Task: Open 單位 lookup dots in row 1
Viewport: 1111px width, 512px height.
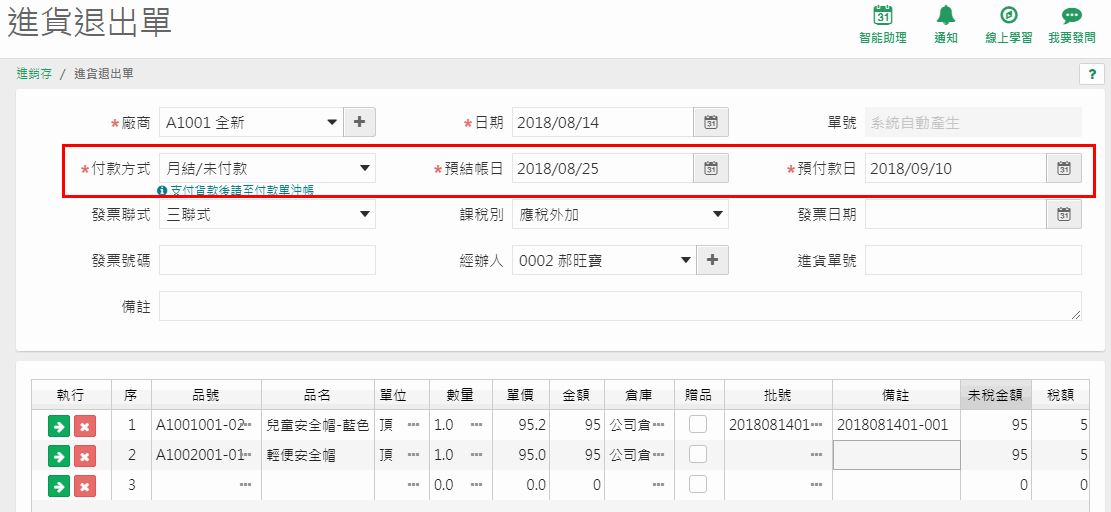Action: [x=414, y=425]
